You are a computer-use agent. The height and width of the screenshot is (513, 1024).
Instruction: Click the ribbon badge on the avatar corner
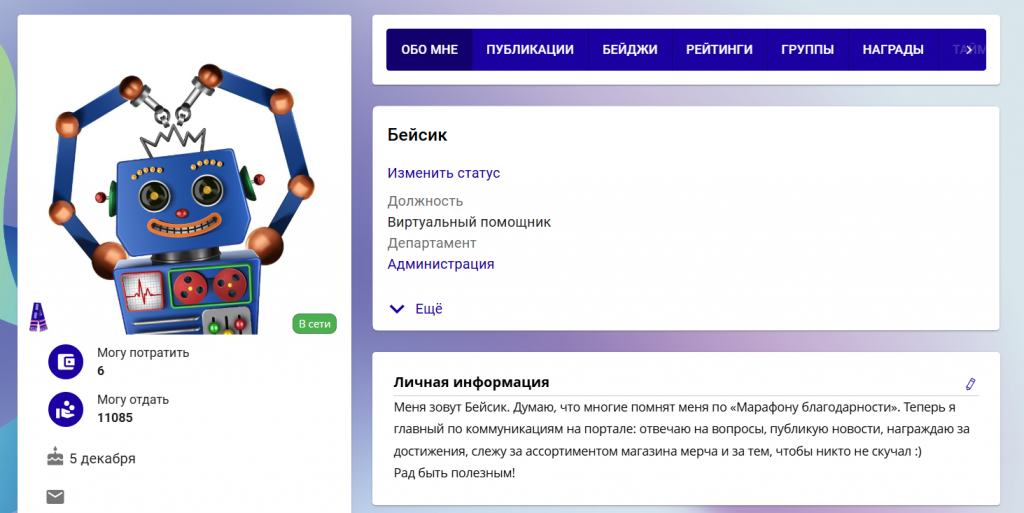click(38, 317)
